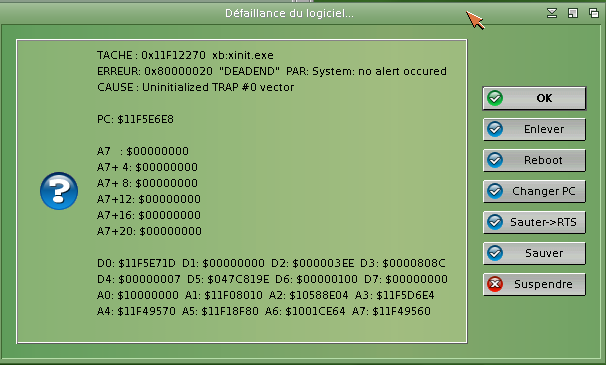This screenshot has height=365, width=606.
Task: Click the Sauter->RTS button
Action: 534,222
